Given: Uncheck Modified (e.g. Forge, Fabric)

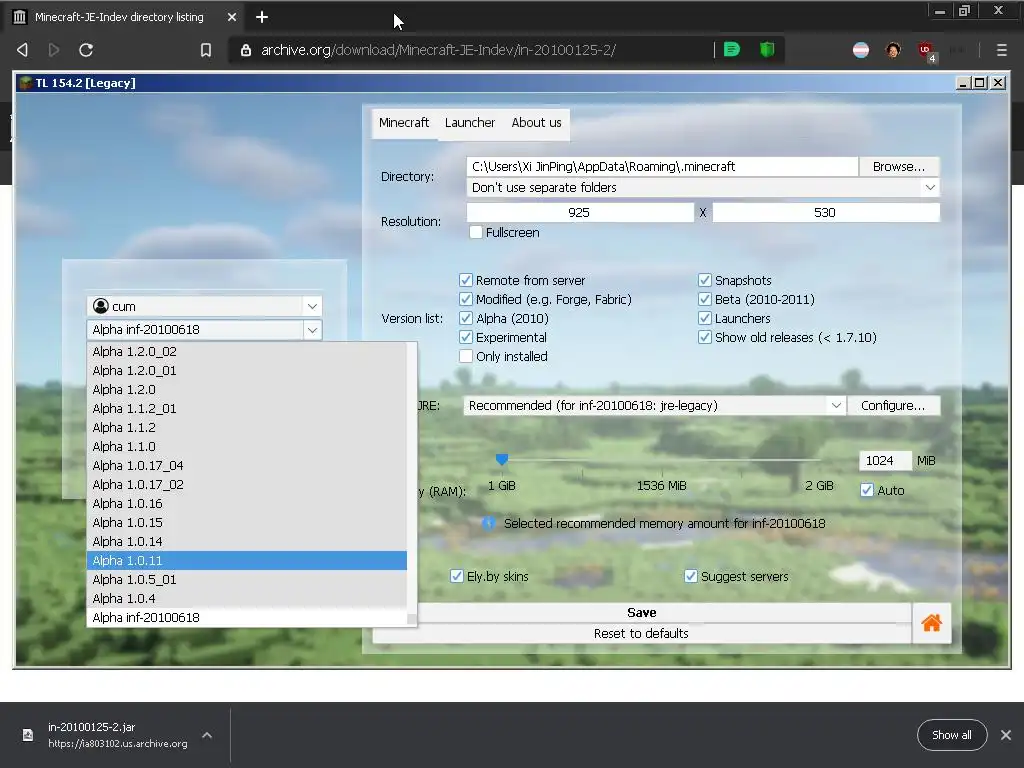Looking at the screenshot, I should point(466,299).
